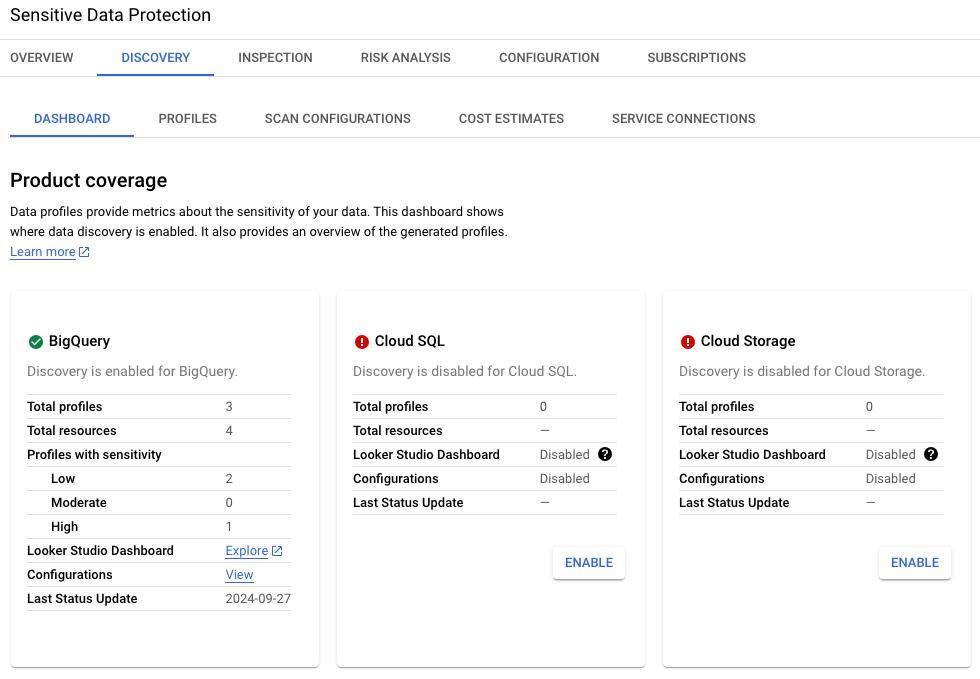
Task: Switch to the Subscriptions tab
Action: tap(696, 58)
